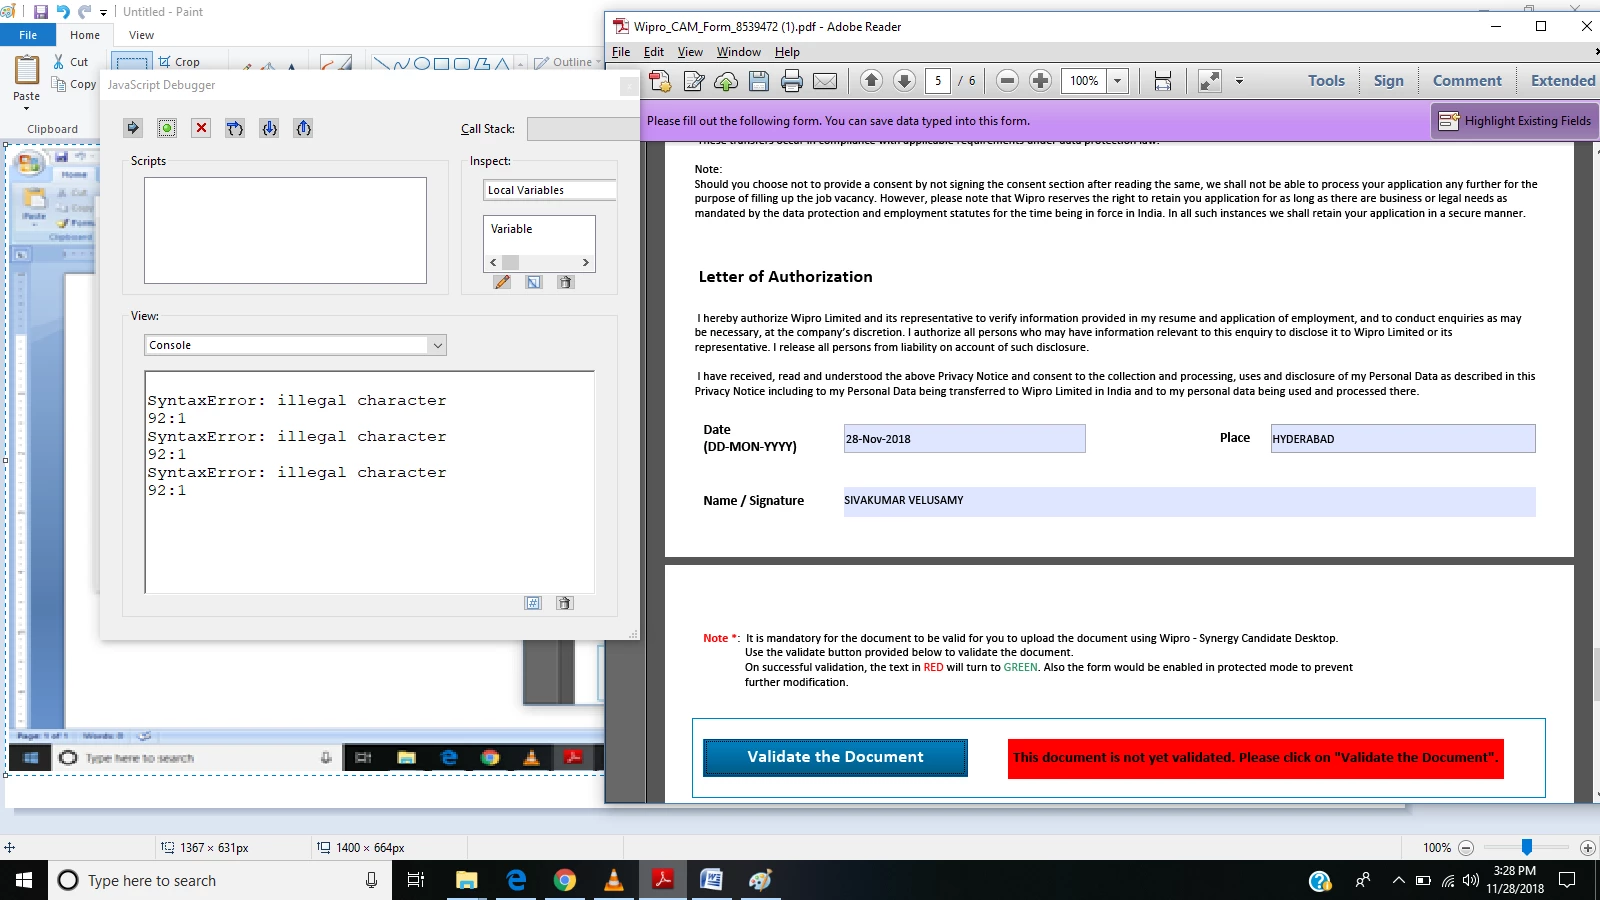
Task: Click the envelope email icon in Adobe Reader
Action: click(x=825, y=81)
